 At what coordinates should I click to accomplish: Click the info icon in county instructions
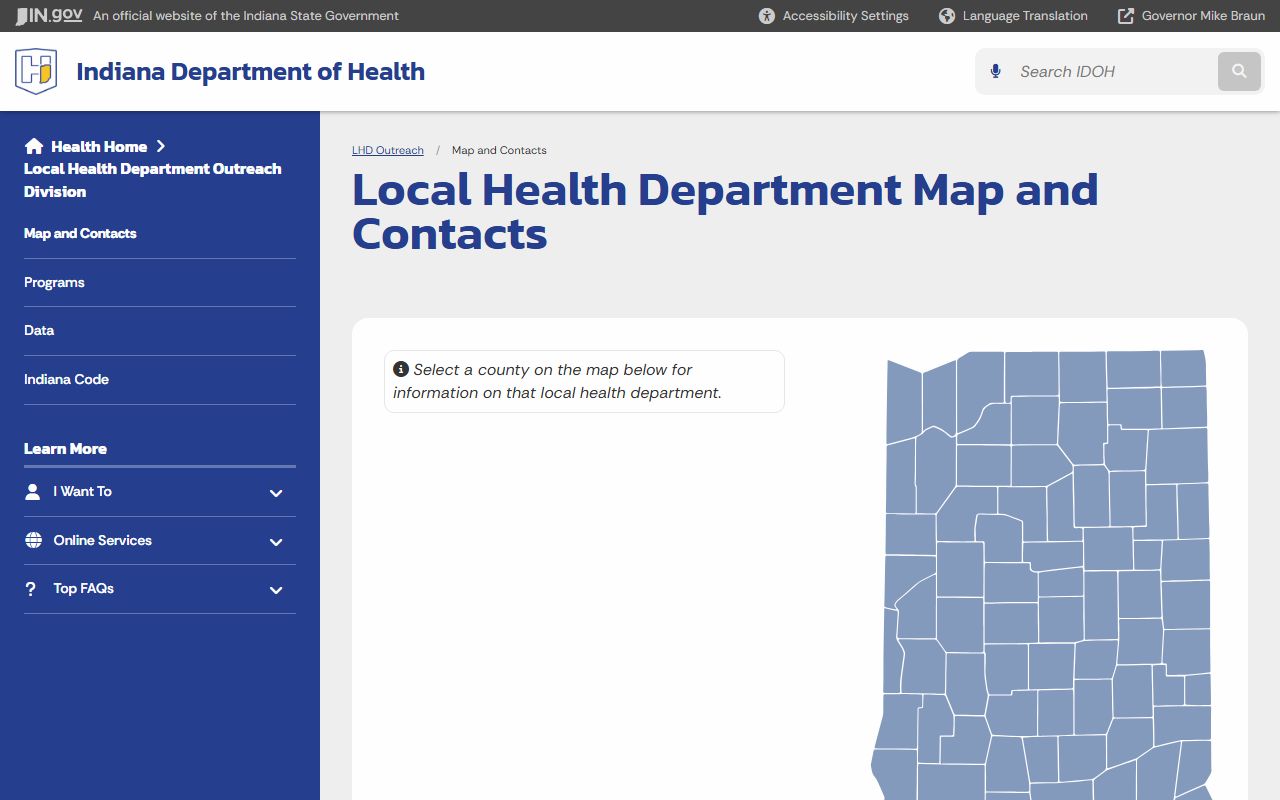(401, 369)
